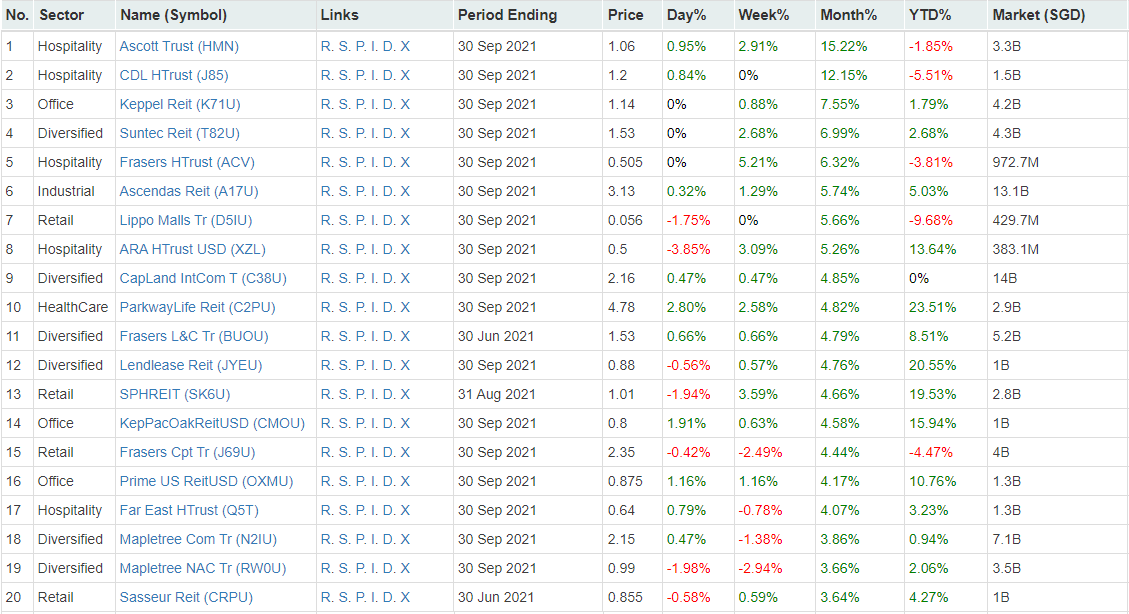Open Sasseur Reit (CRPU) link
The width and height of the screenshot is (1129, 614).
point(186,597)
